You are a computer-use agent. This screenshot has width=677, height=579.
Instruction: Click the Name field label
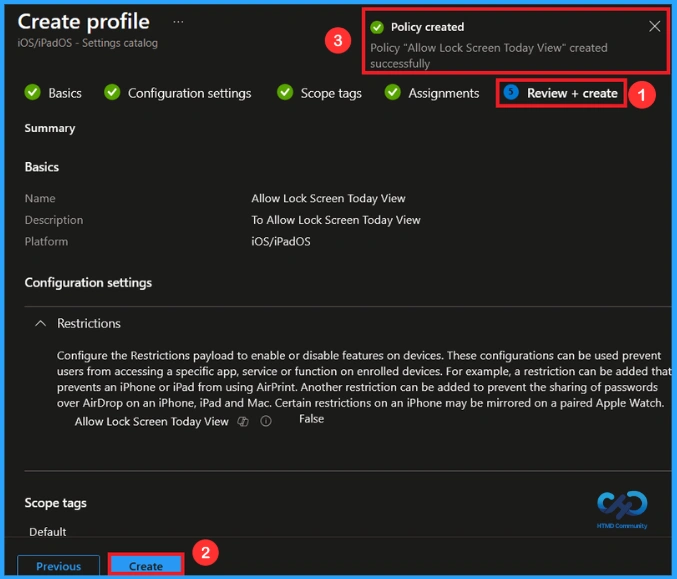[x=40, y=198]
